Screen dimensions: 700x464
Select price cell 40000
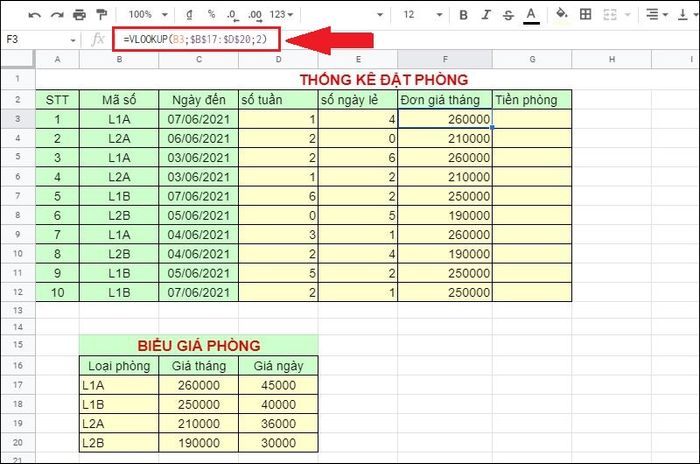[x=278, y=404]
